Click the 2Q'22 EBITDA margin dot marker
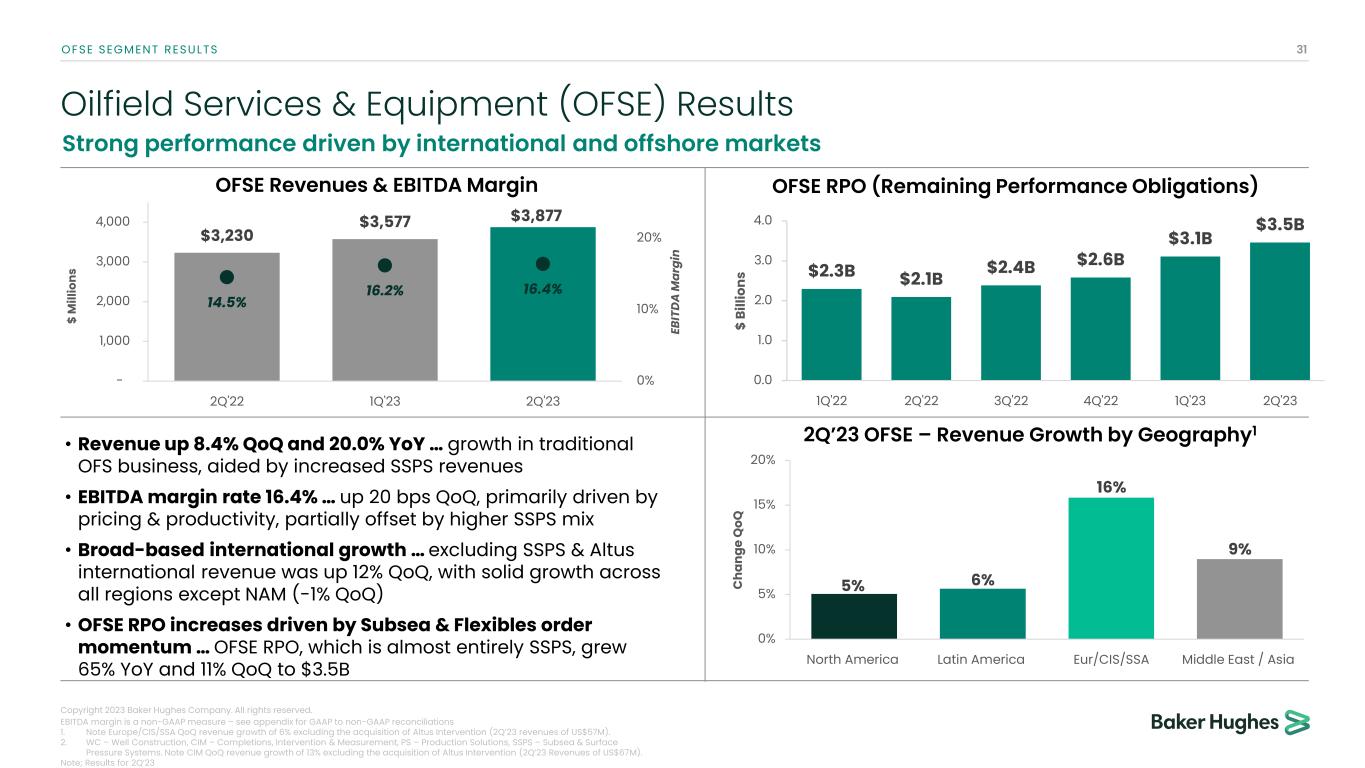This screenshot has height=768, width=1365. [x=226, y=276]
